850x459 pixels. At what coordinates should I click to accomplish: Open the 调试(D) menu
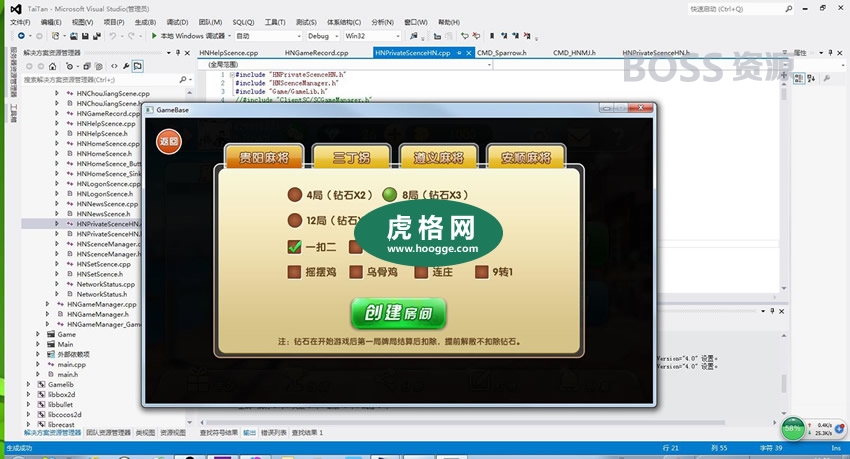pos(177,22)
